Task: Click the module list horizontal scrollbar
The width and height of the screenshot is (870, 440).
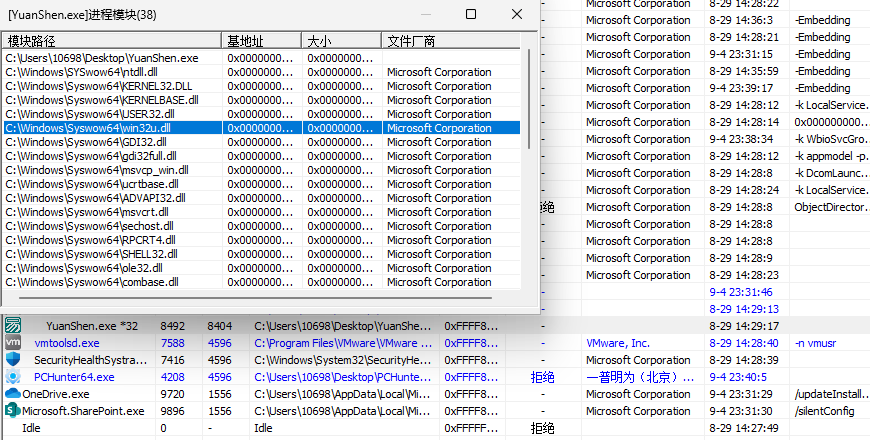Action: (255, 297)
